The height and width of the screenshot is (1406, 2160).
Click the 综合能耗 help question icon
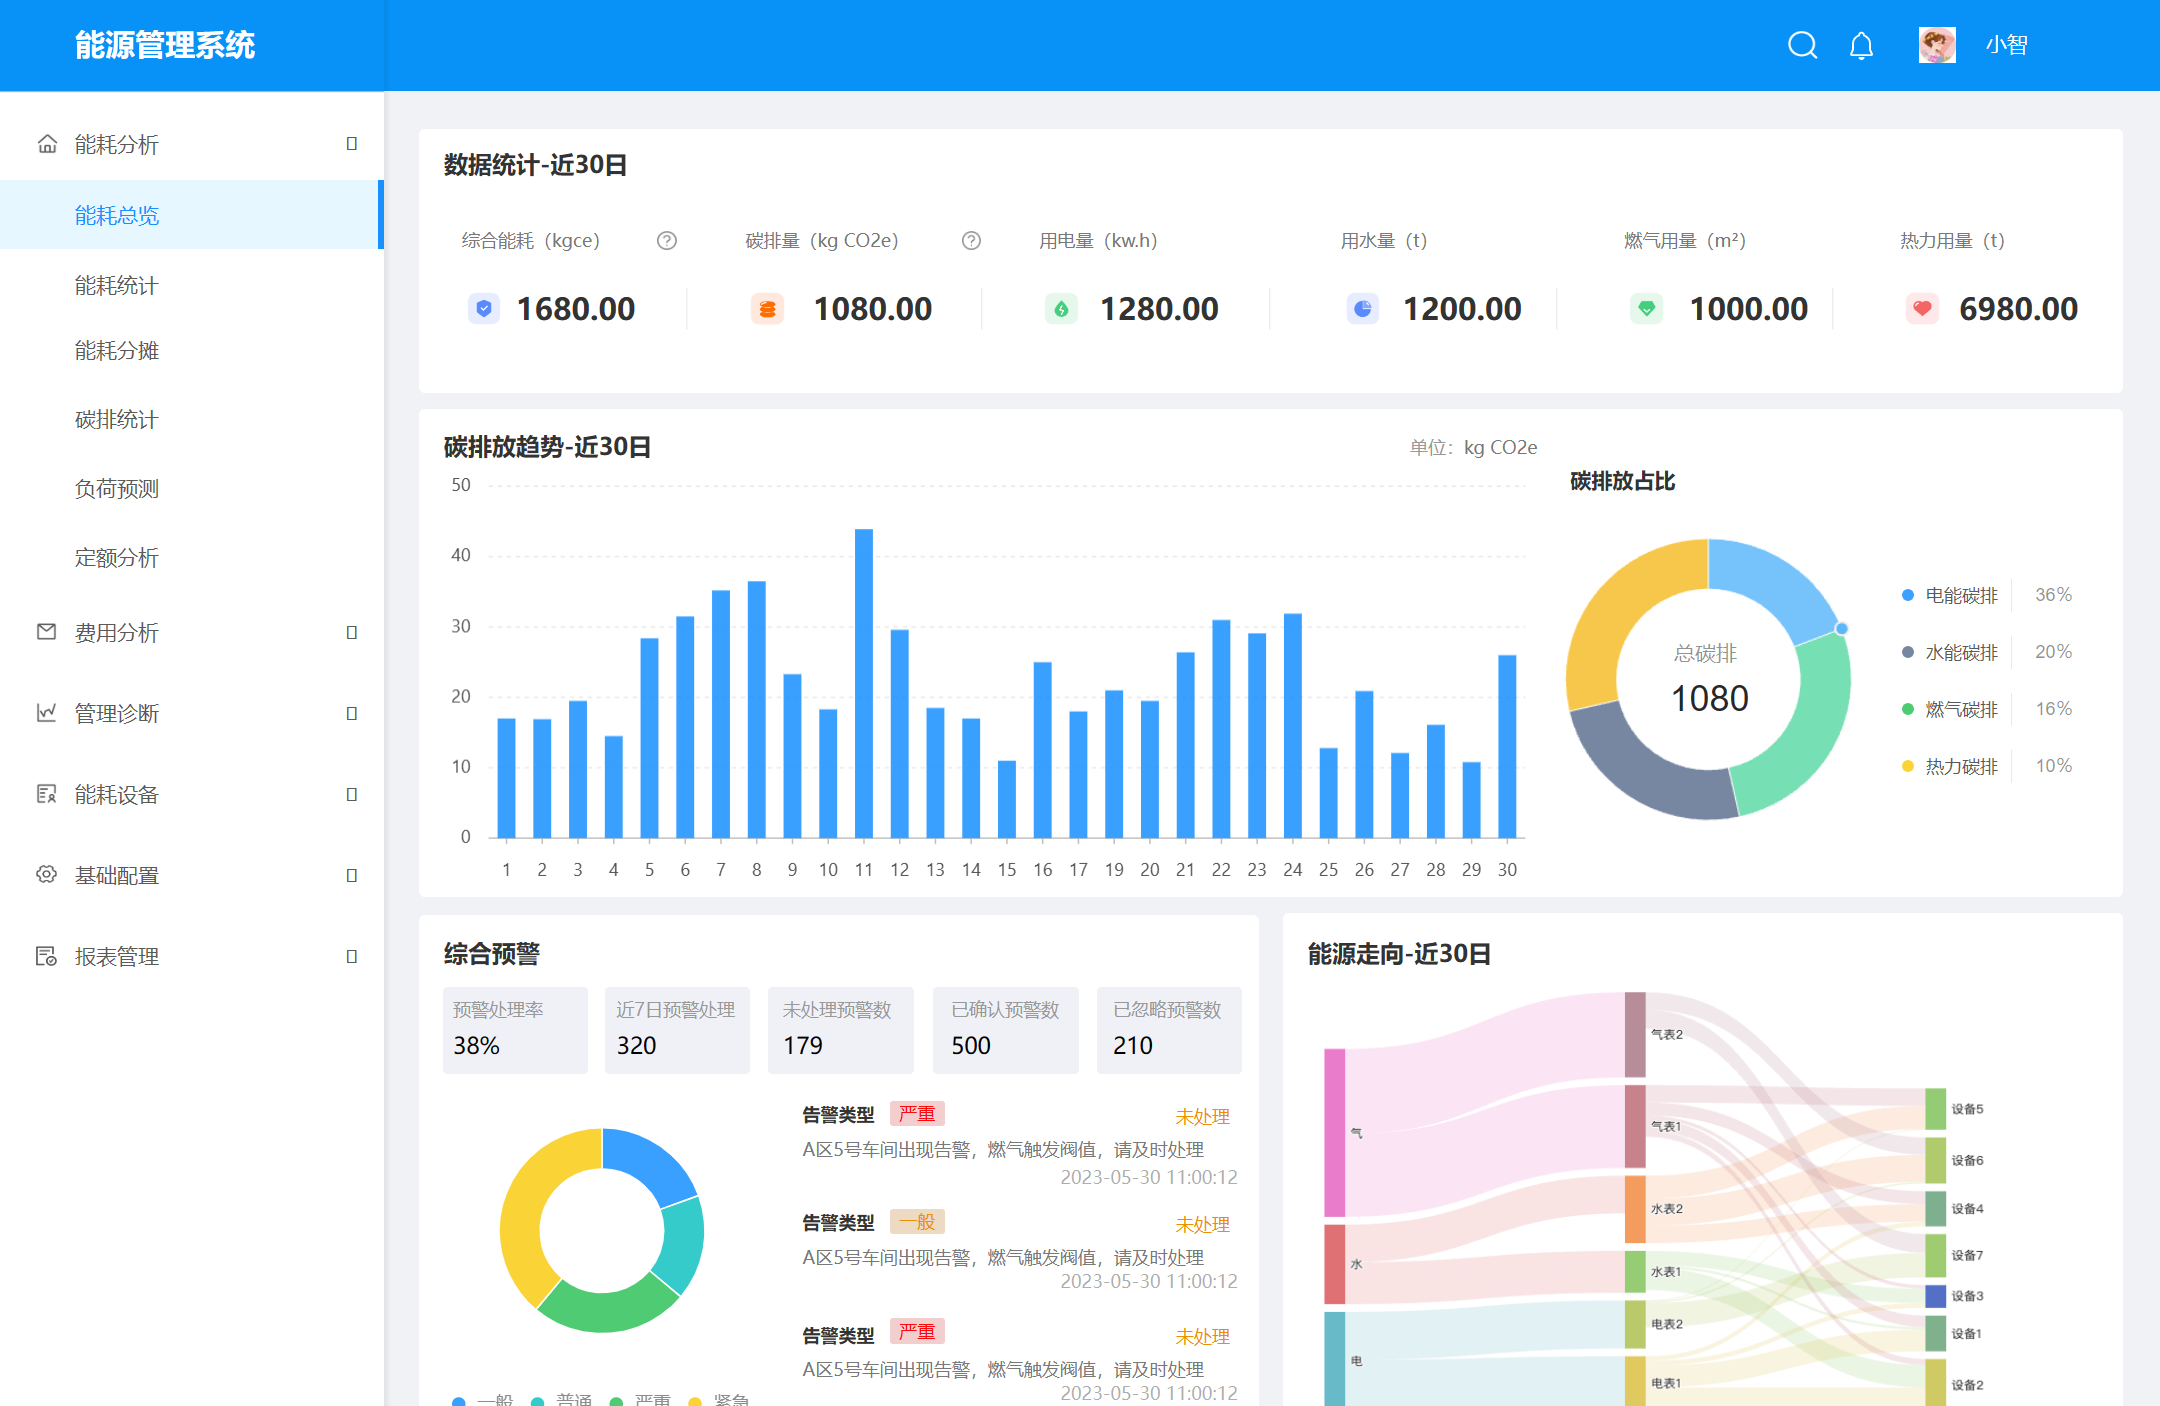pos(667,241)
